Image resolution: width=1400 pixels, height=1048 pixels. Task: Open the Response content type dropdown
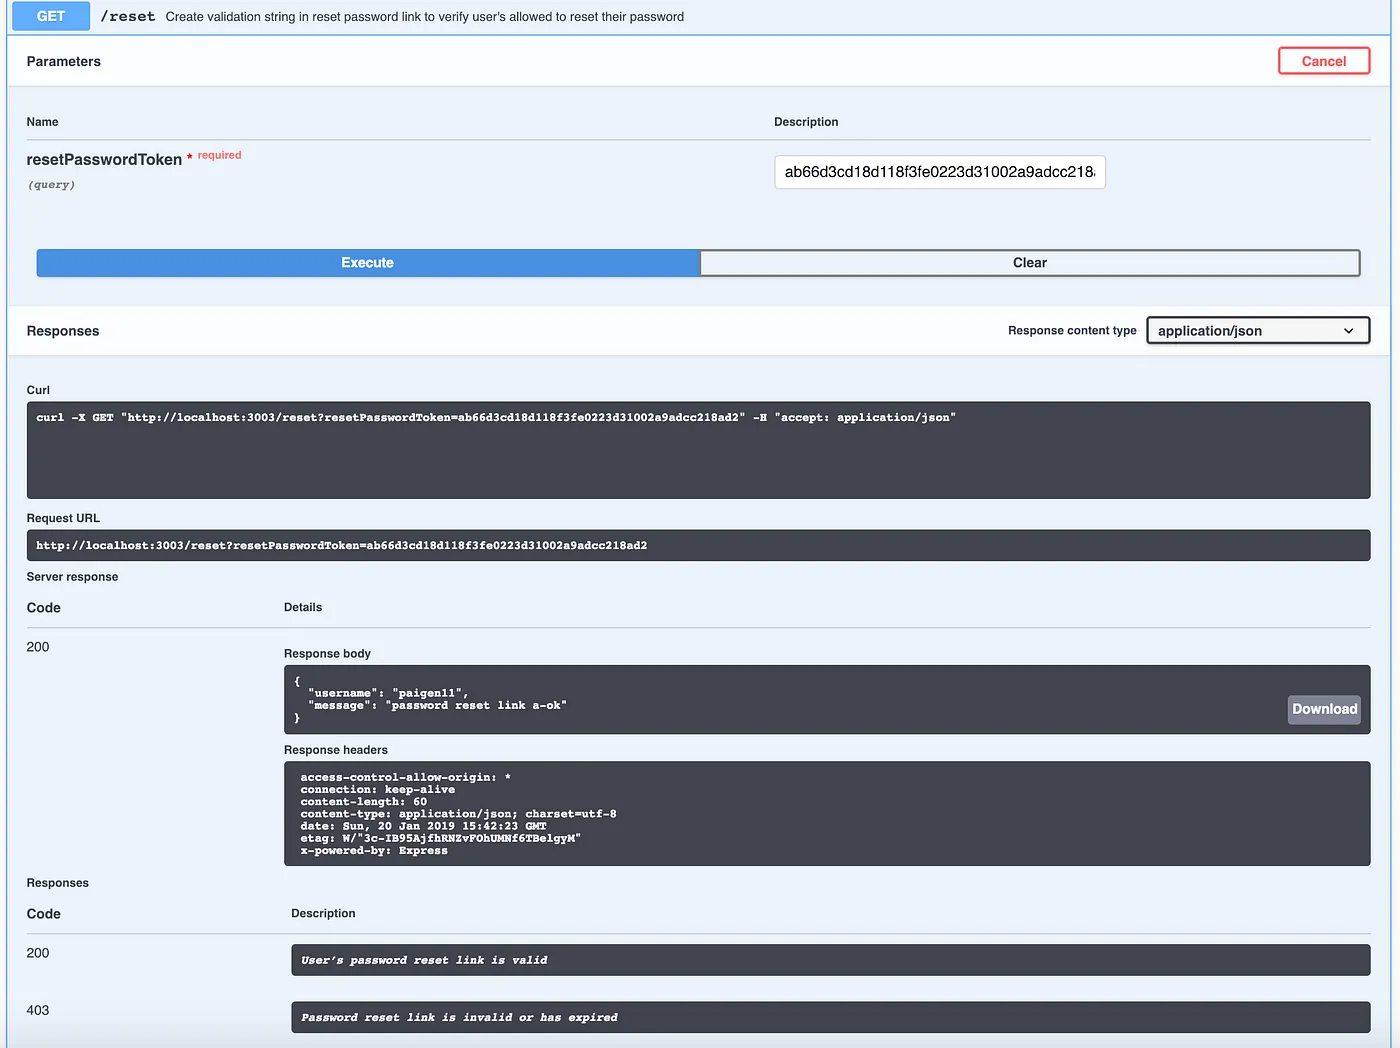(1257, 331)
